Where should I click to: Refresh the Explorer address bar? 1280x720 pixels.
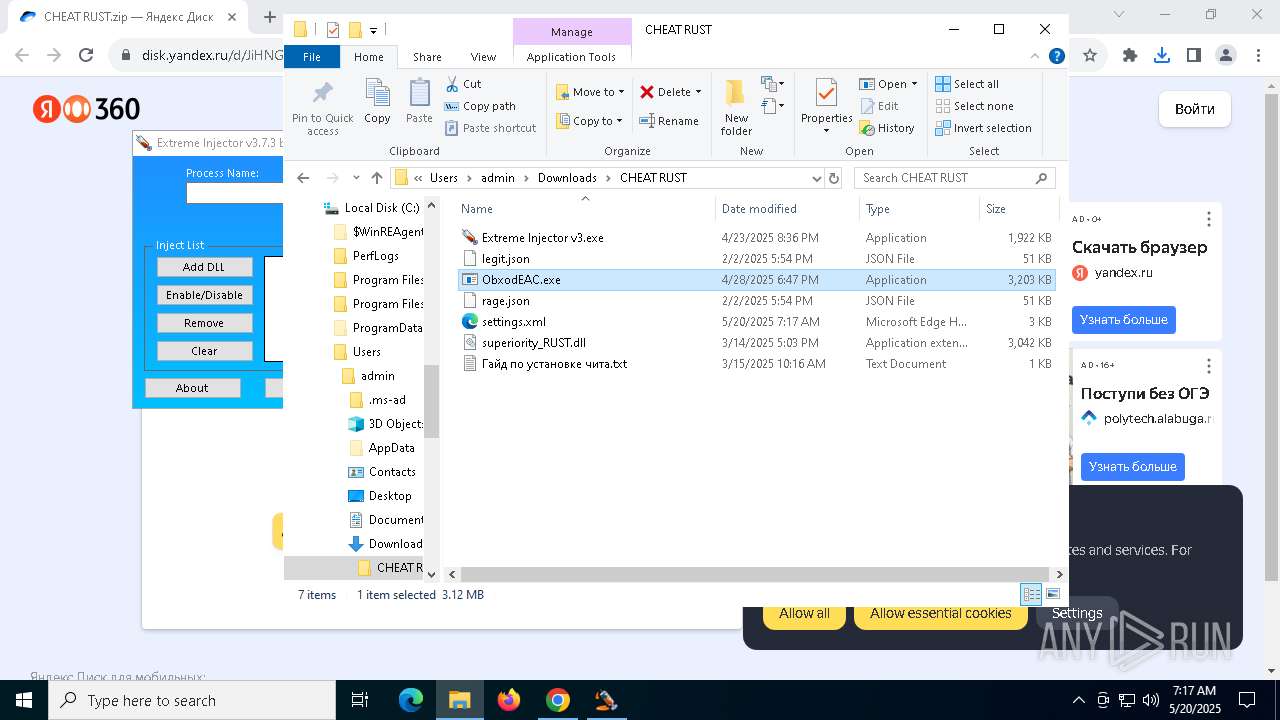834,178
